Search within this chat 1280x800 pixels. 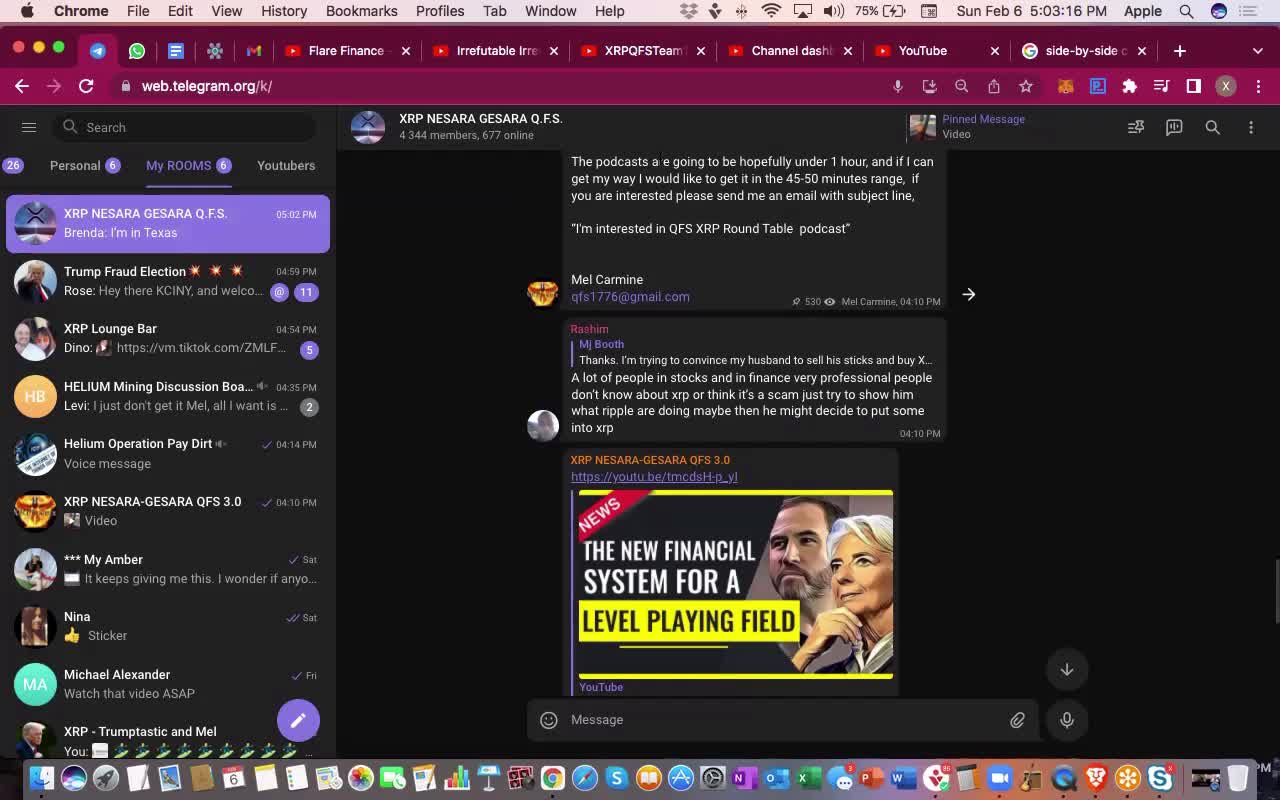click(x=1212, y=127)
